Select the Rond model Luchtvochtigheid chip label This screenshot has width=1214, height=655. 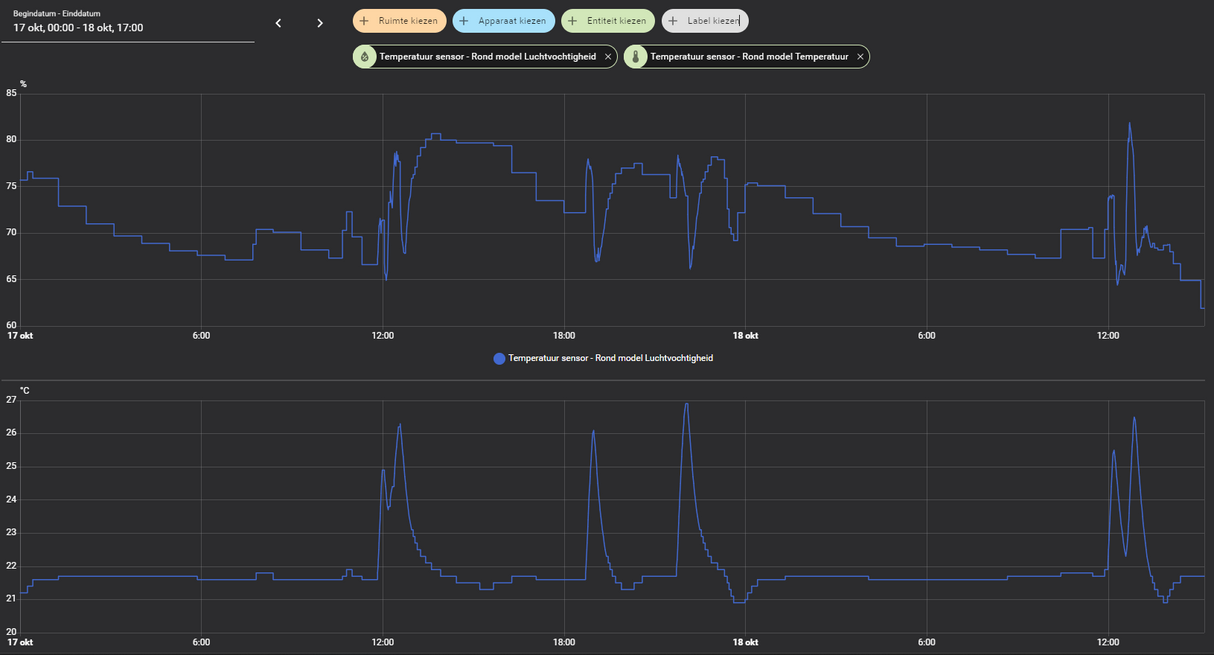[487, 57]
